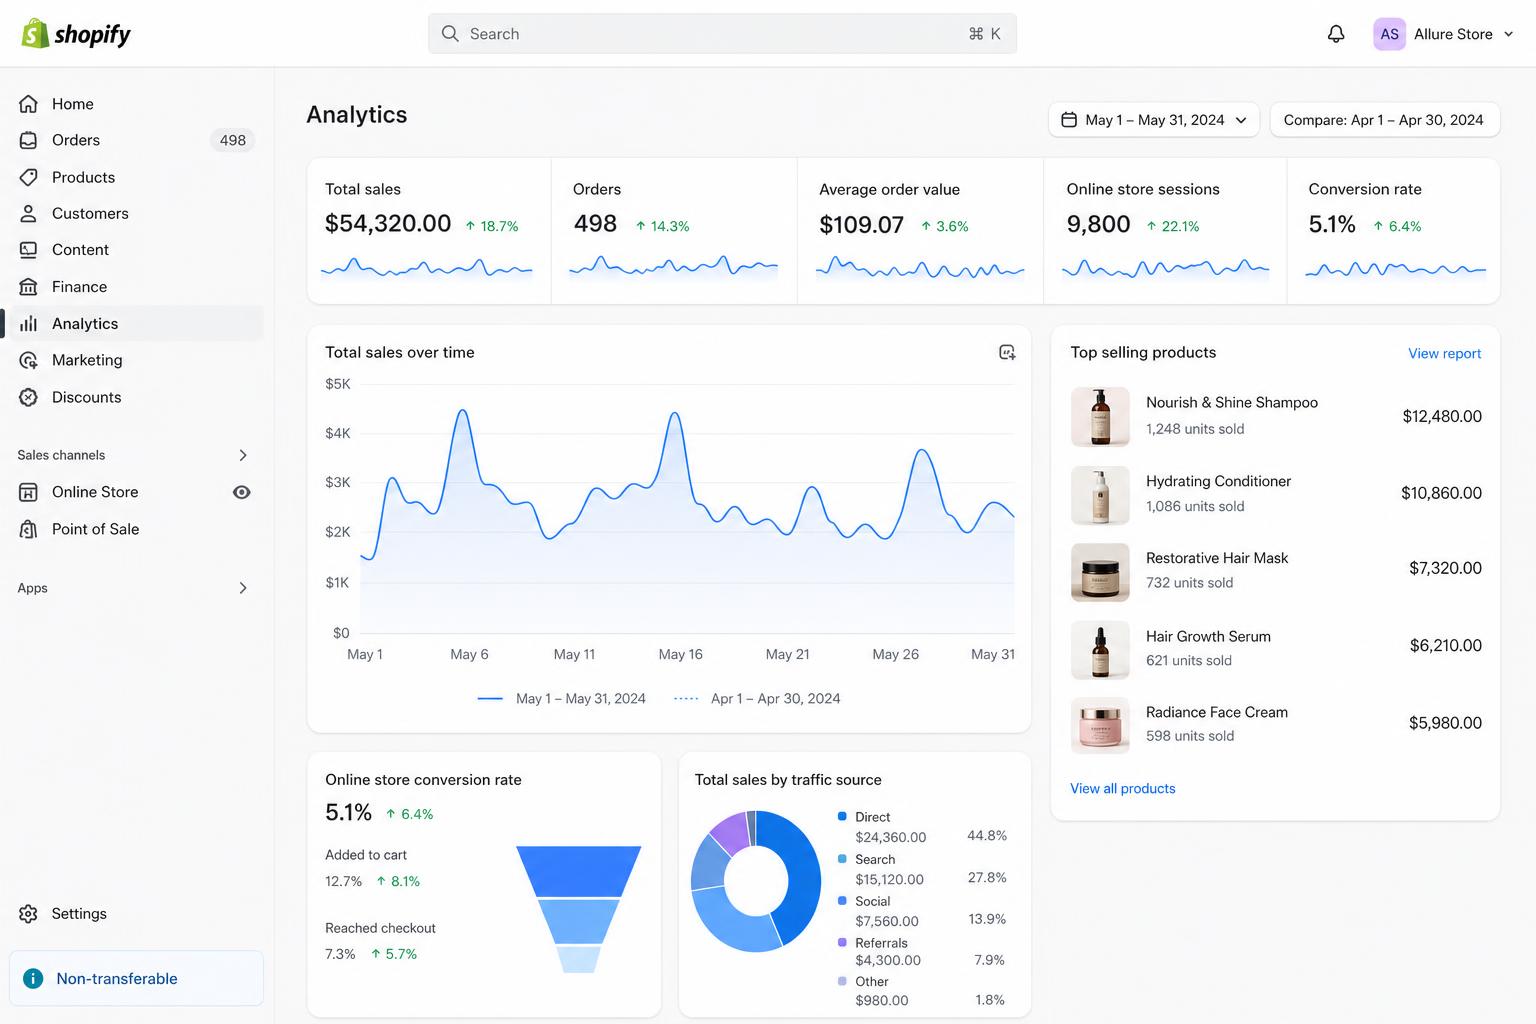
Task: Click the Radiance Face Cream thumbnail
Action: (1100, 725)
